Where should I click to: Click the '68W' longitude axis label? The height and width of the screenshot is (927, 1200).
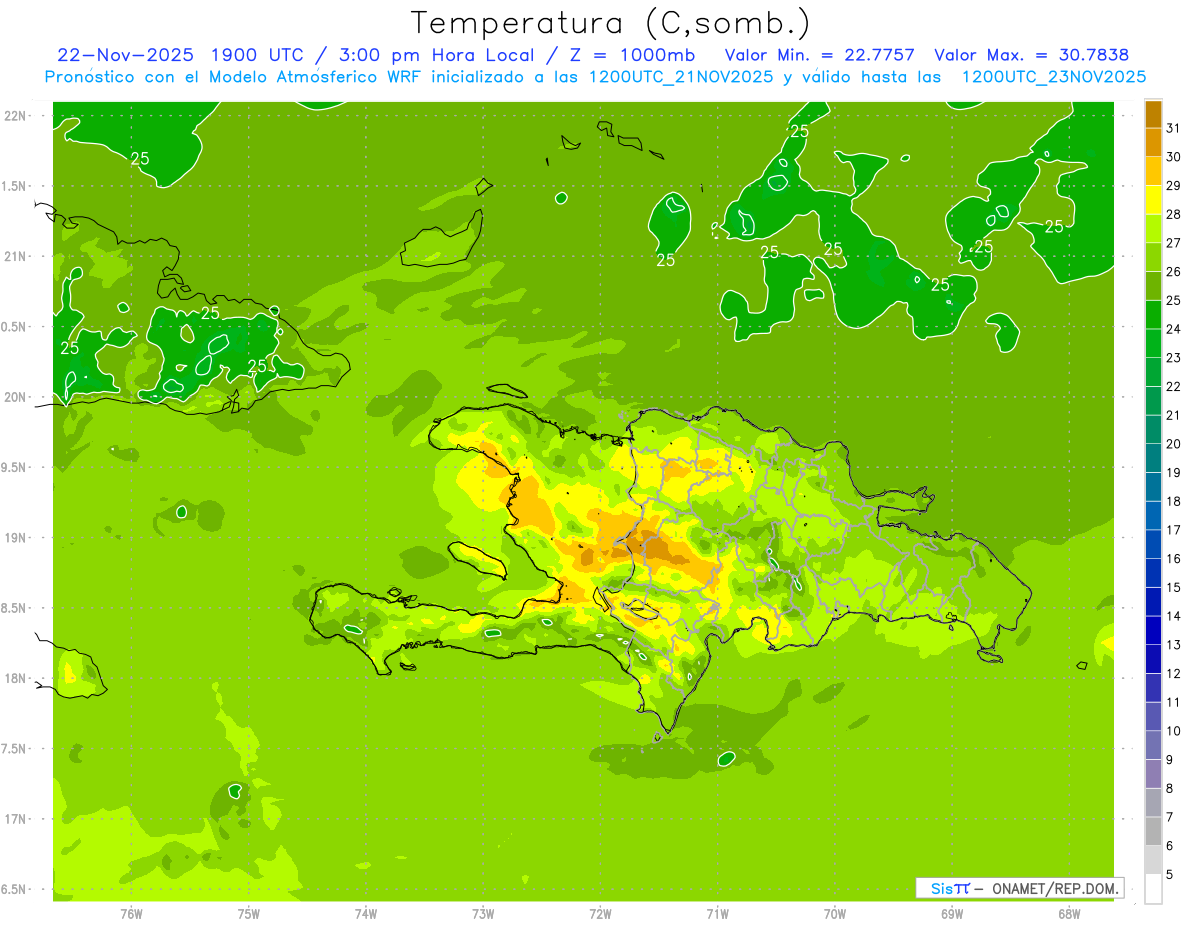click(x=1069, y=914)
